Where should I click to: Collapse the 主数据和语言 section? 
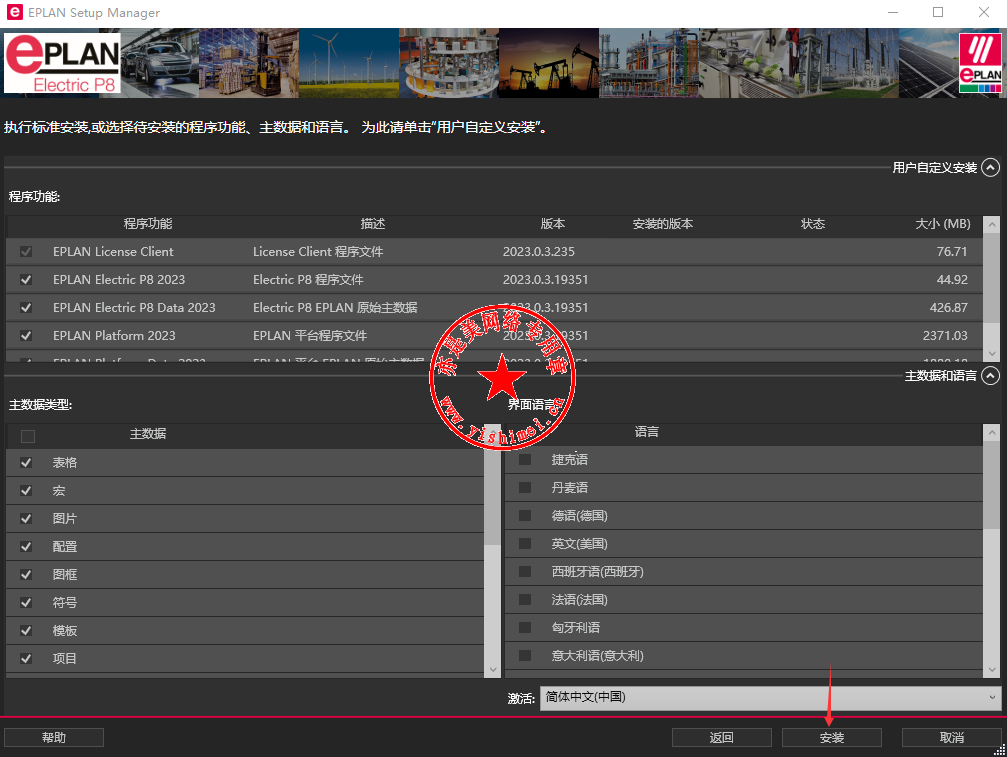(x=991, y=376)
